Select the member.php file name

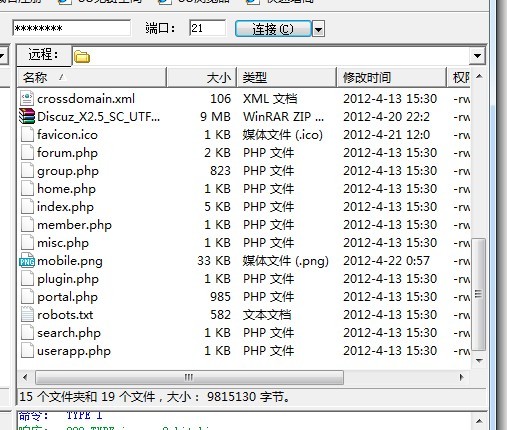74,225
